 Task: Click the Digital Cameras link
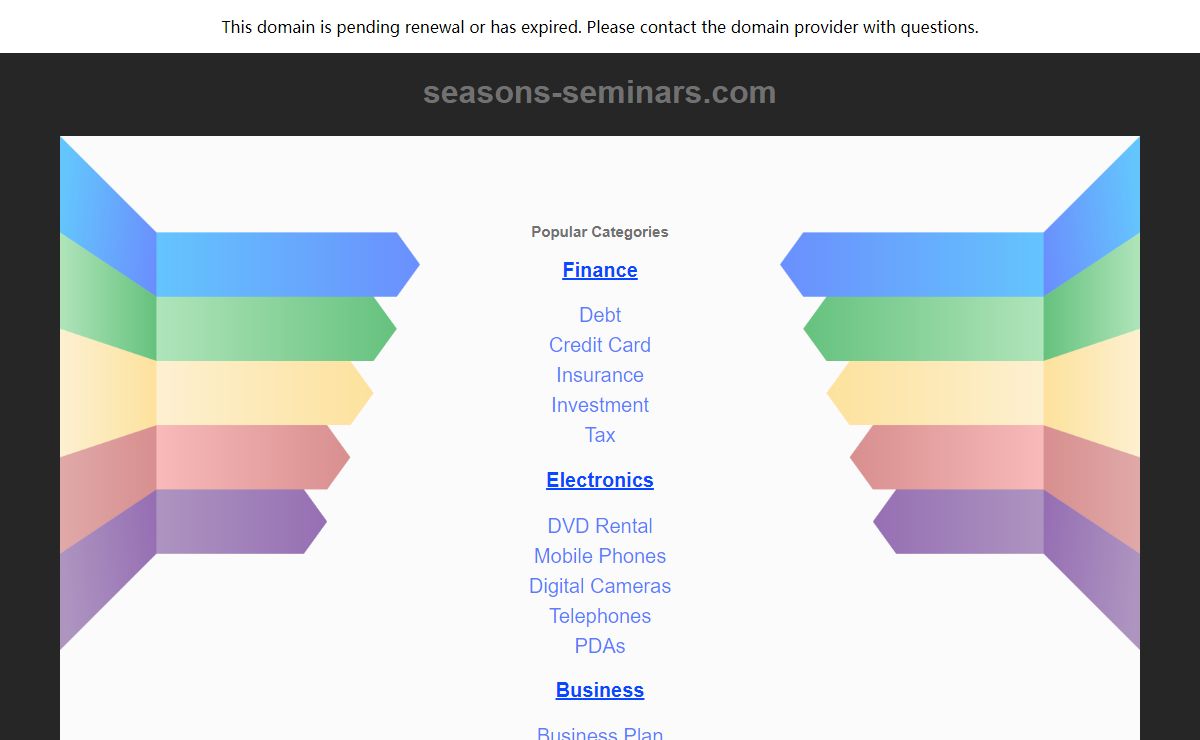[600, 586]
